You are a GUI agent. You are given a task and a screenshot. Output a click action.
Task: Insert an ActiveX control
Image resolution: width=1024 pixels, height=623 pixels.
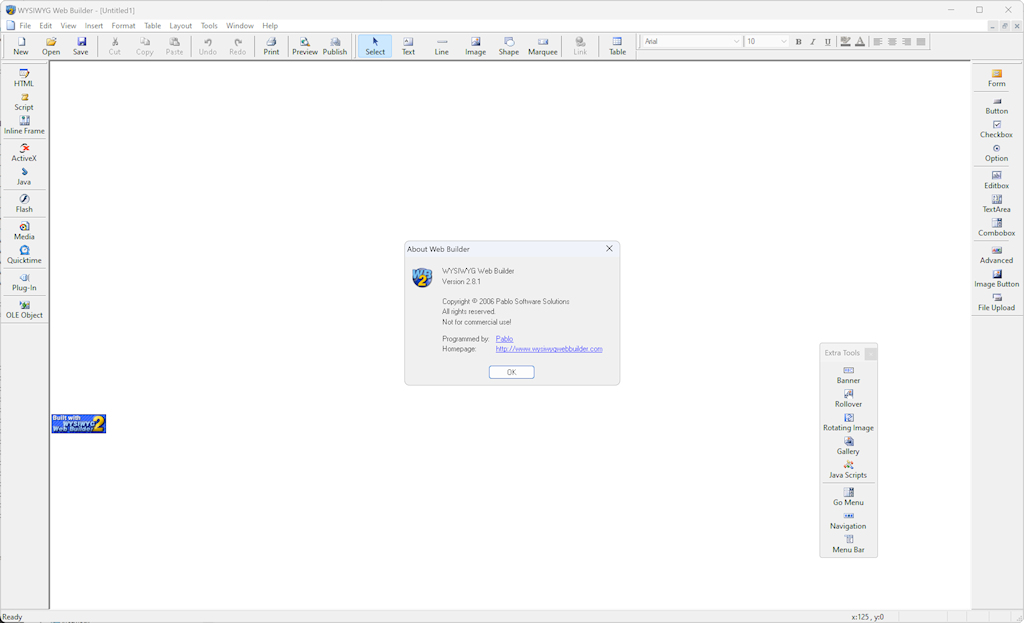pyautogui.click(x=24, y=152)
